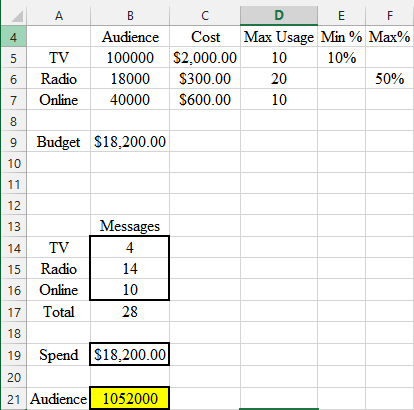Select Online cost cell $600.00

click(205, 100)
